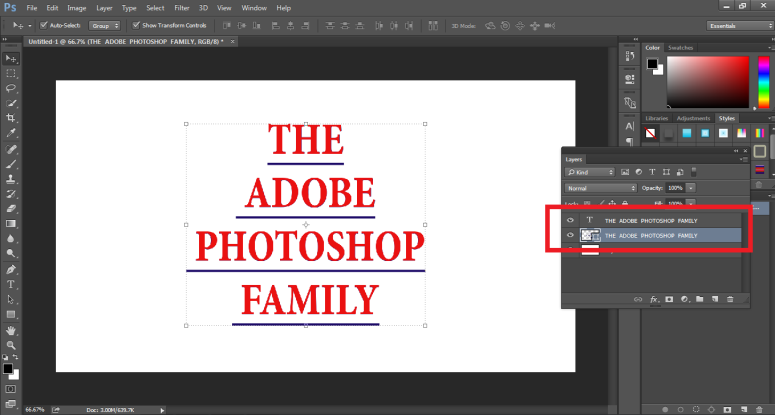The height and width of the screenshot is (415, 775).
Task: Select the Dodge tool
Action: [11, 253]
